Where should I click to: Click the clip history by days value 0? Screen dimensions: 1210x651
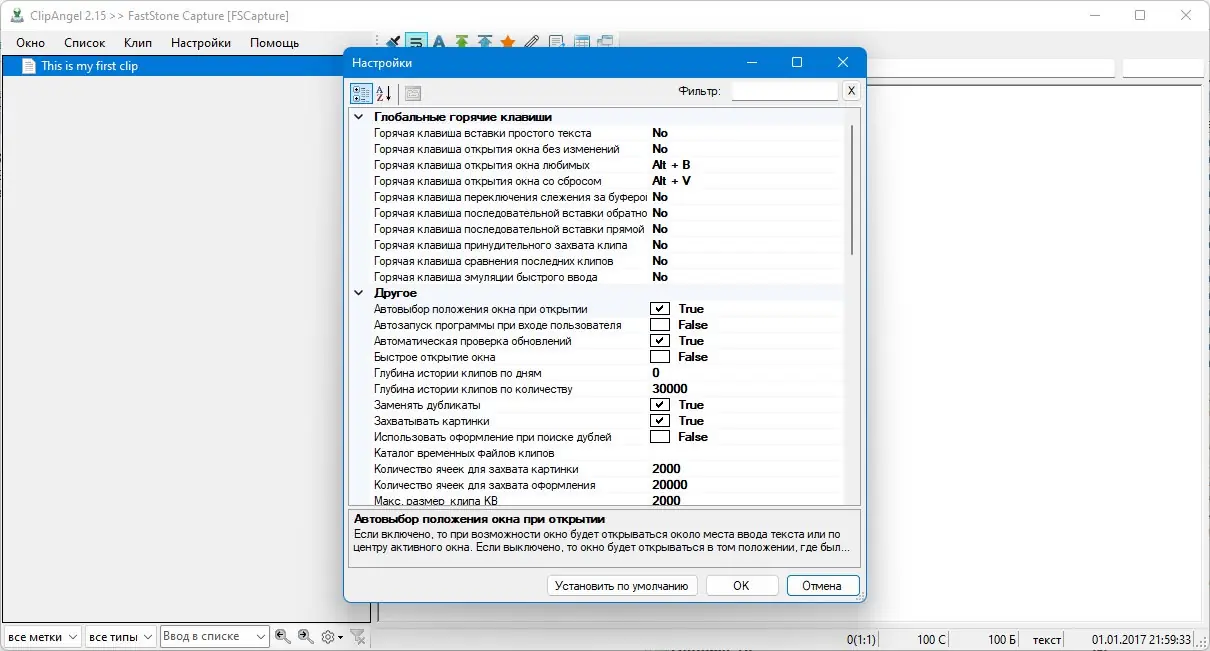pos(656,373)
